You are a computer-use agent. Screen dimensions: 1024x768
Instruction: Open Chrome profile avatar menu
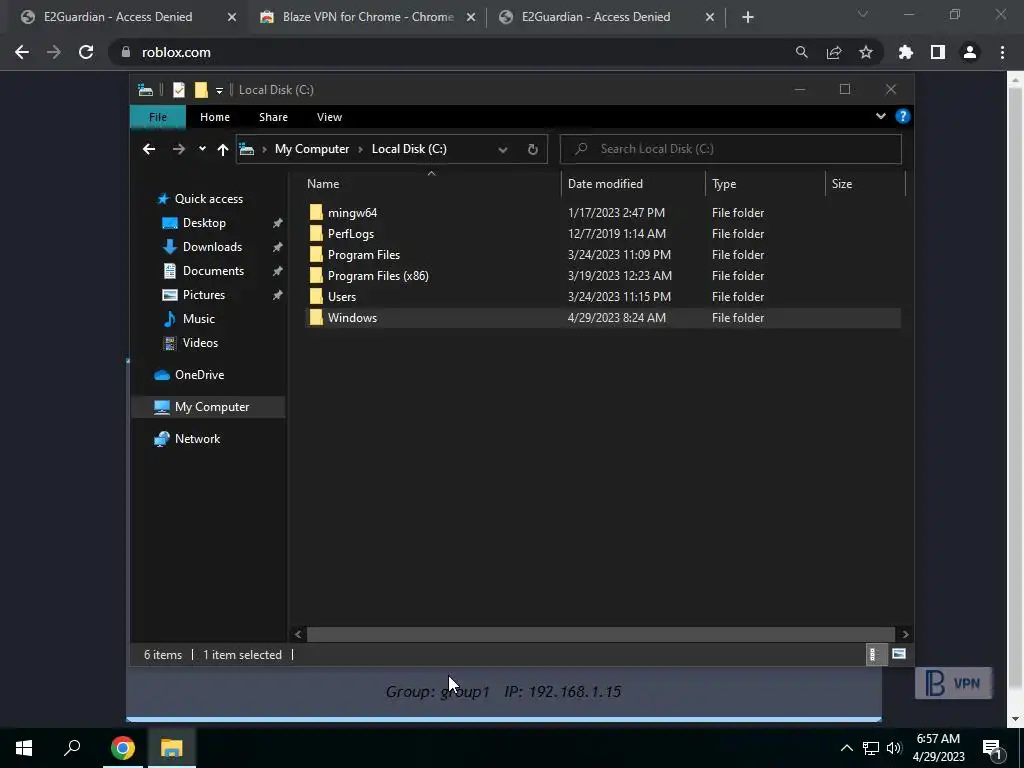point(970,52)
